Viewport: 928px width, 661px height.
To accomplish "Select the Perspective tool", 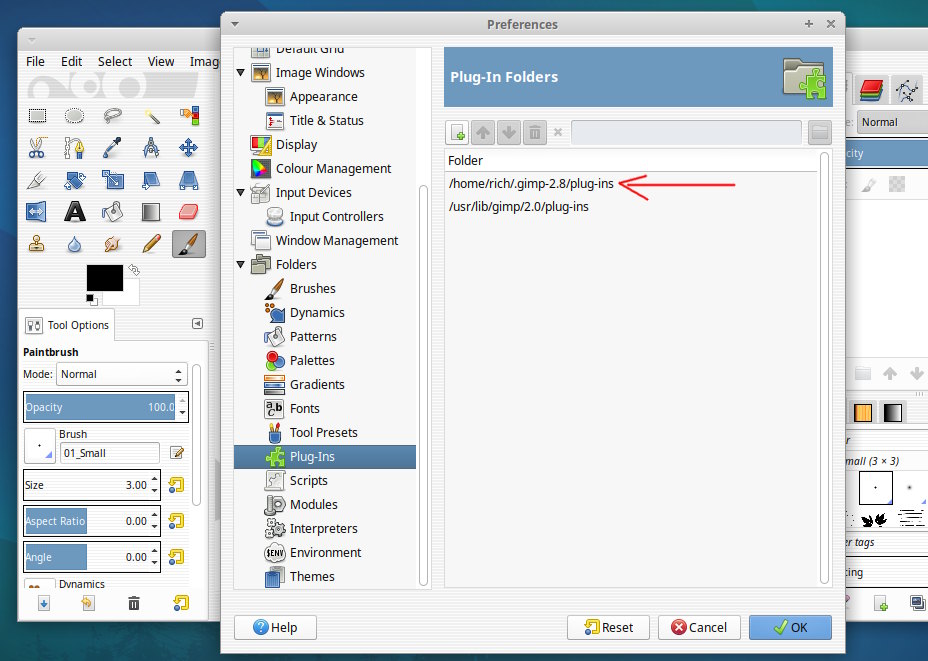I will click(189, 179).
